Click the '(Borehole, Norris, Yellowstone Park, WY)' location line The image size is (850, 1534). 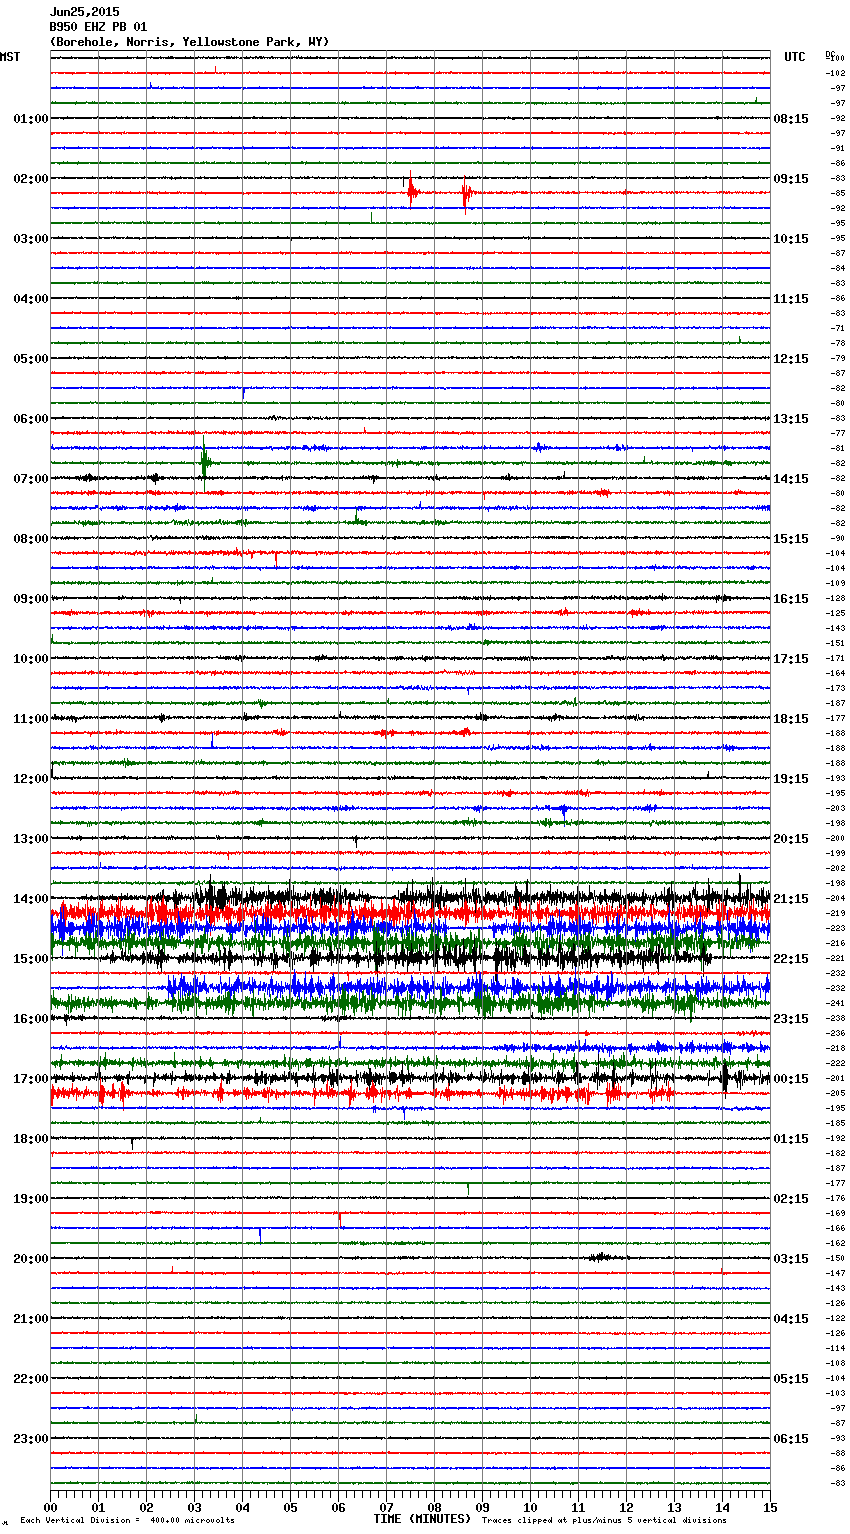[x=189, y=42]
